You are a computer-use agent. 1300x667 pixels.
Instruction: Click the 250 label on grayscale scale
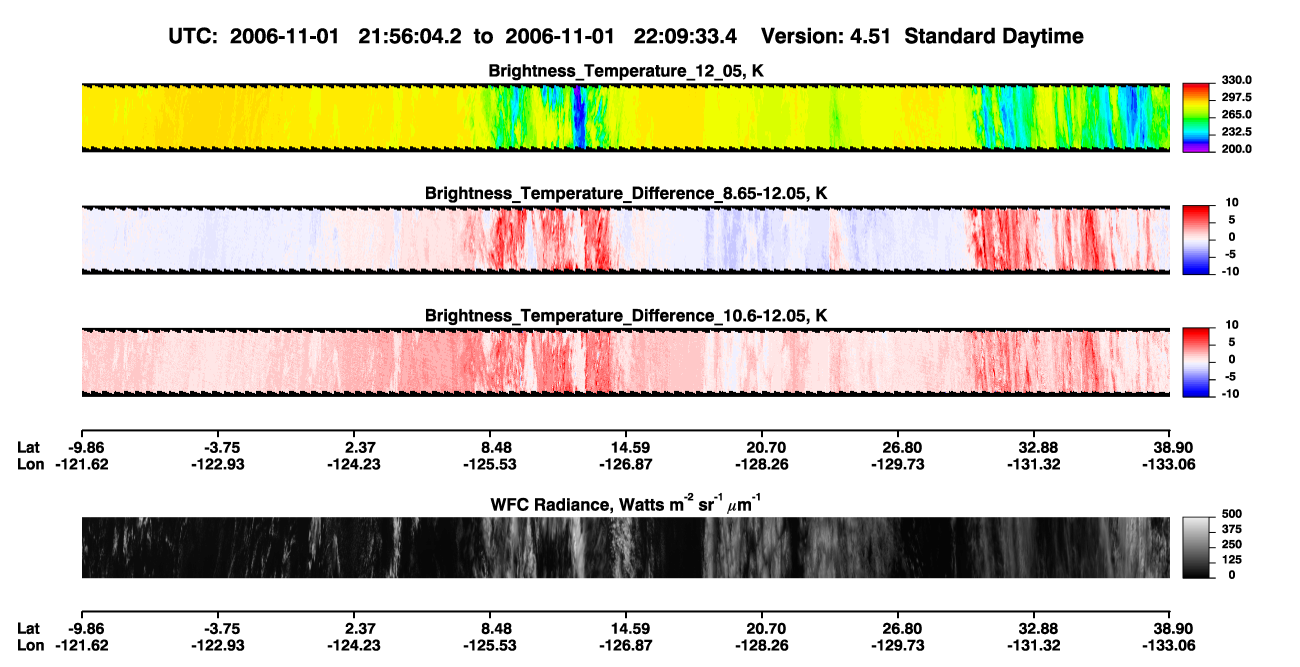click(x=1233, y=544)
